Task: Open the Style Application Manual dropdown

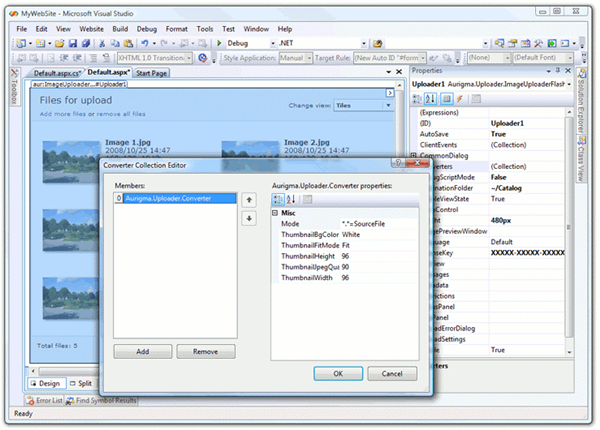Action: 309,58
